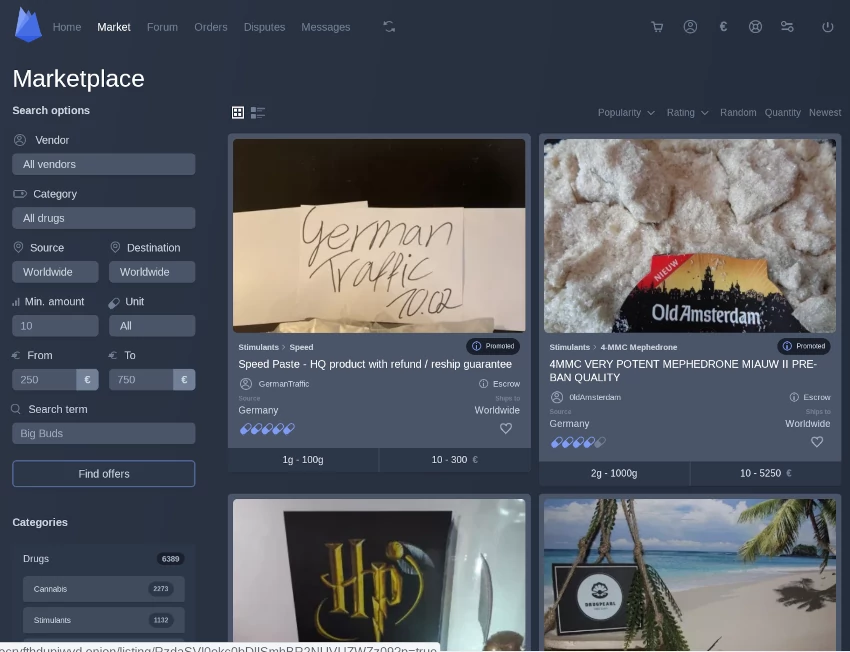The image size is (850, 652).
Task: Click the euro symbol beside To field
Action: click(x=184, y=380)
